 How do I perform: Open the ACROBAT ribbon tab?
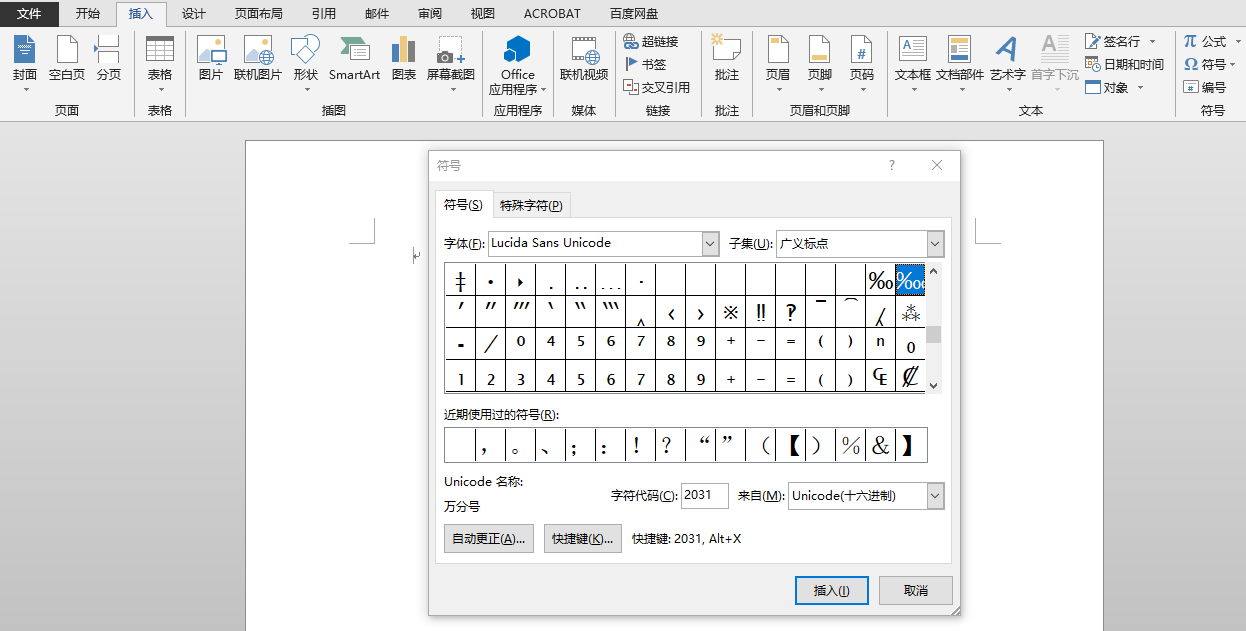(x=552, y=14)
